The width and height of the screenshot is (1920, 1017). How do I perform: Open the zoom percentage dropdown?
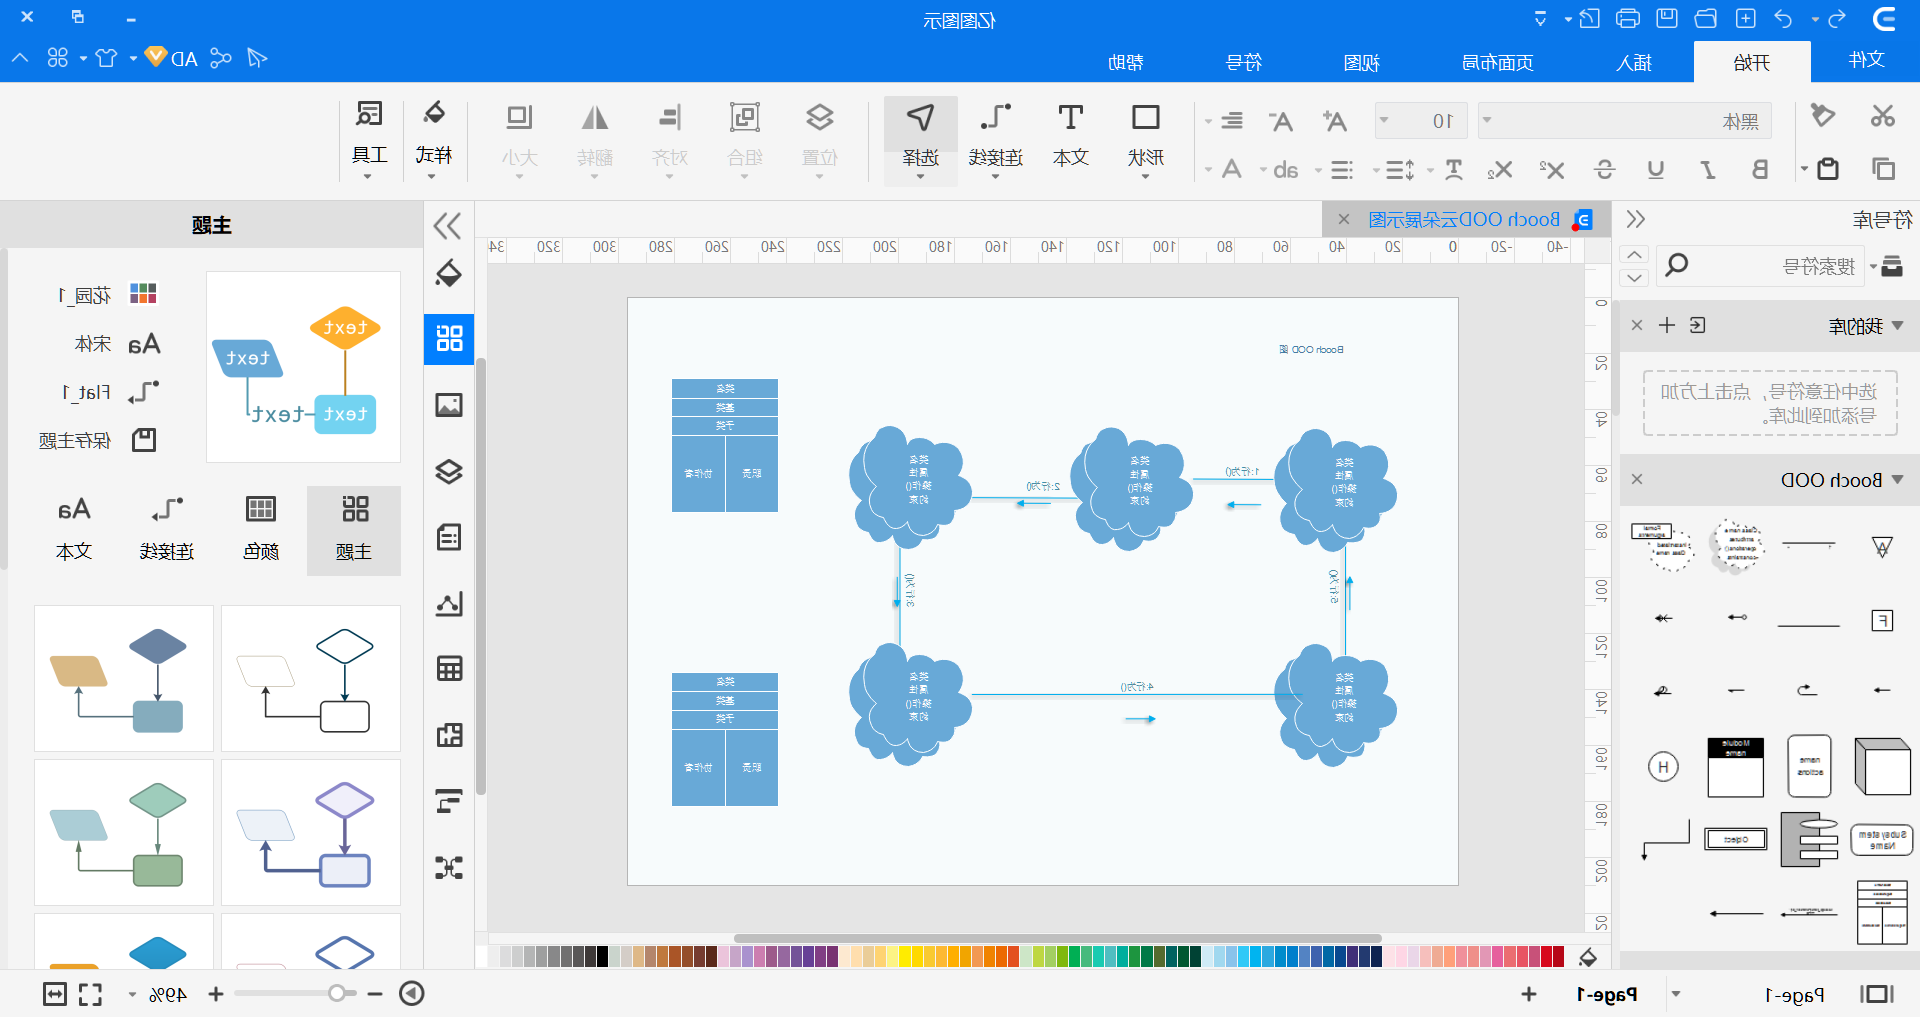pos(132,994)
